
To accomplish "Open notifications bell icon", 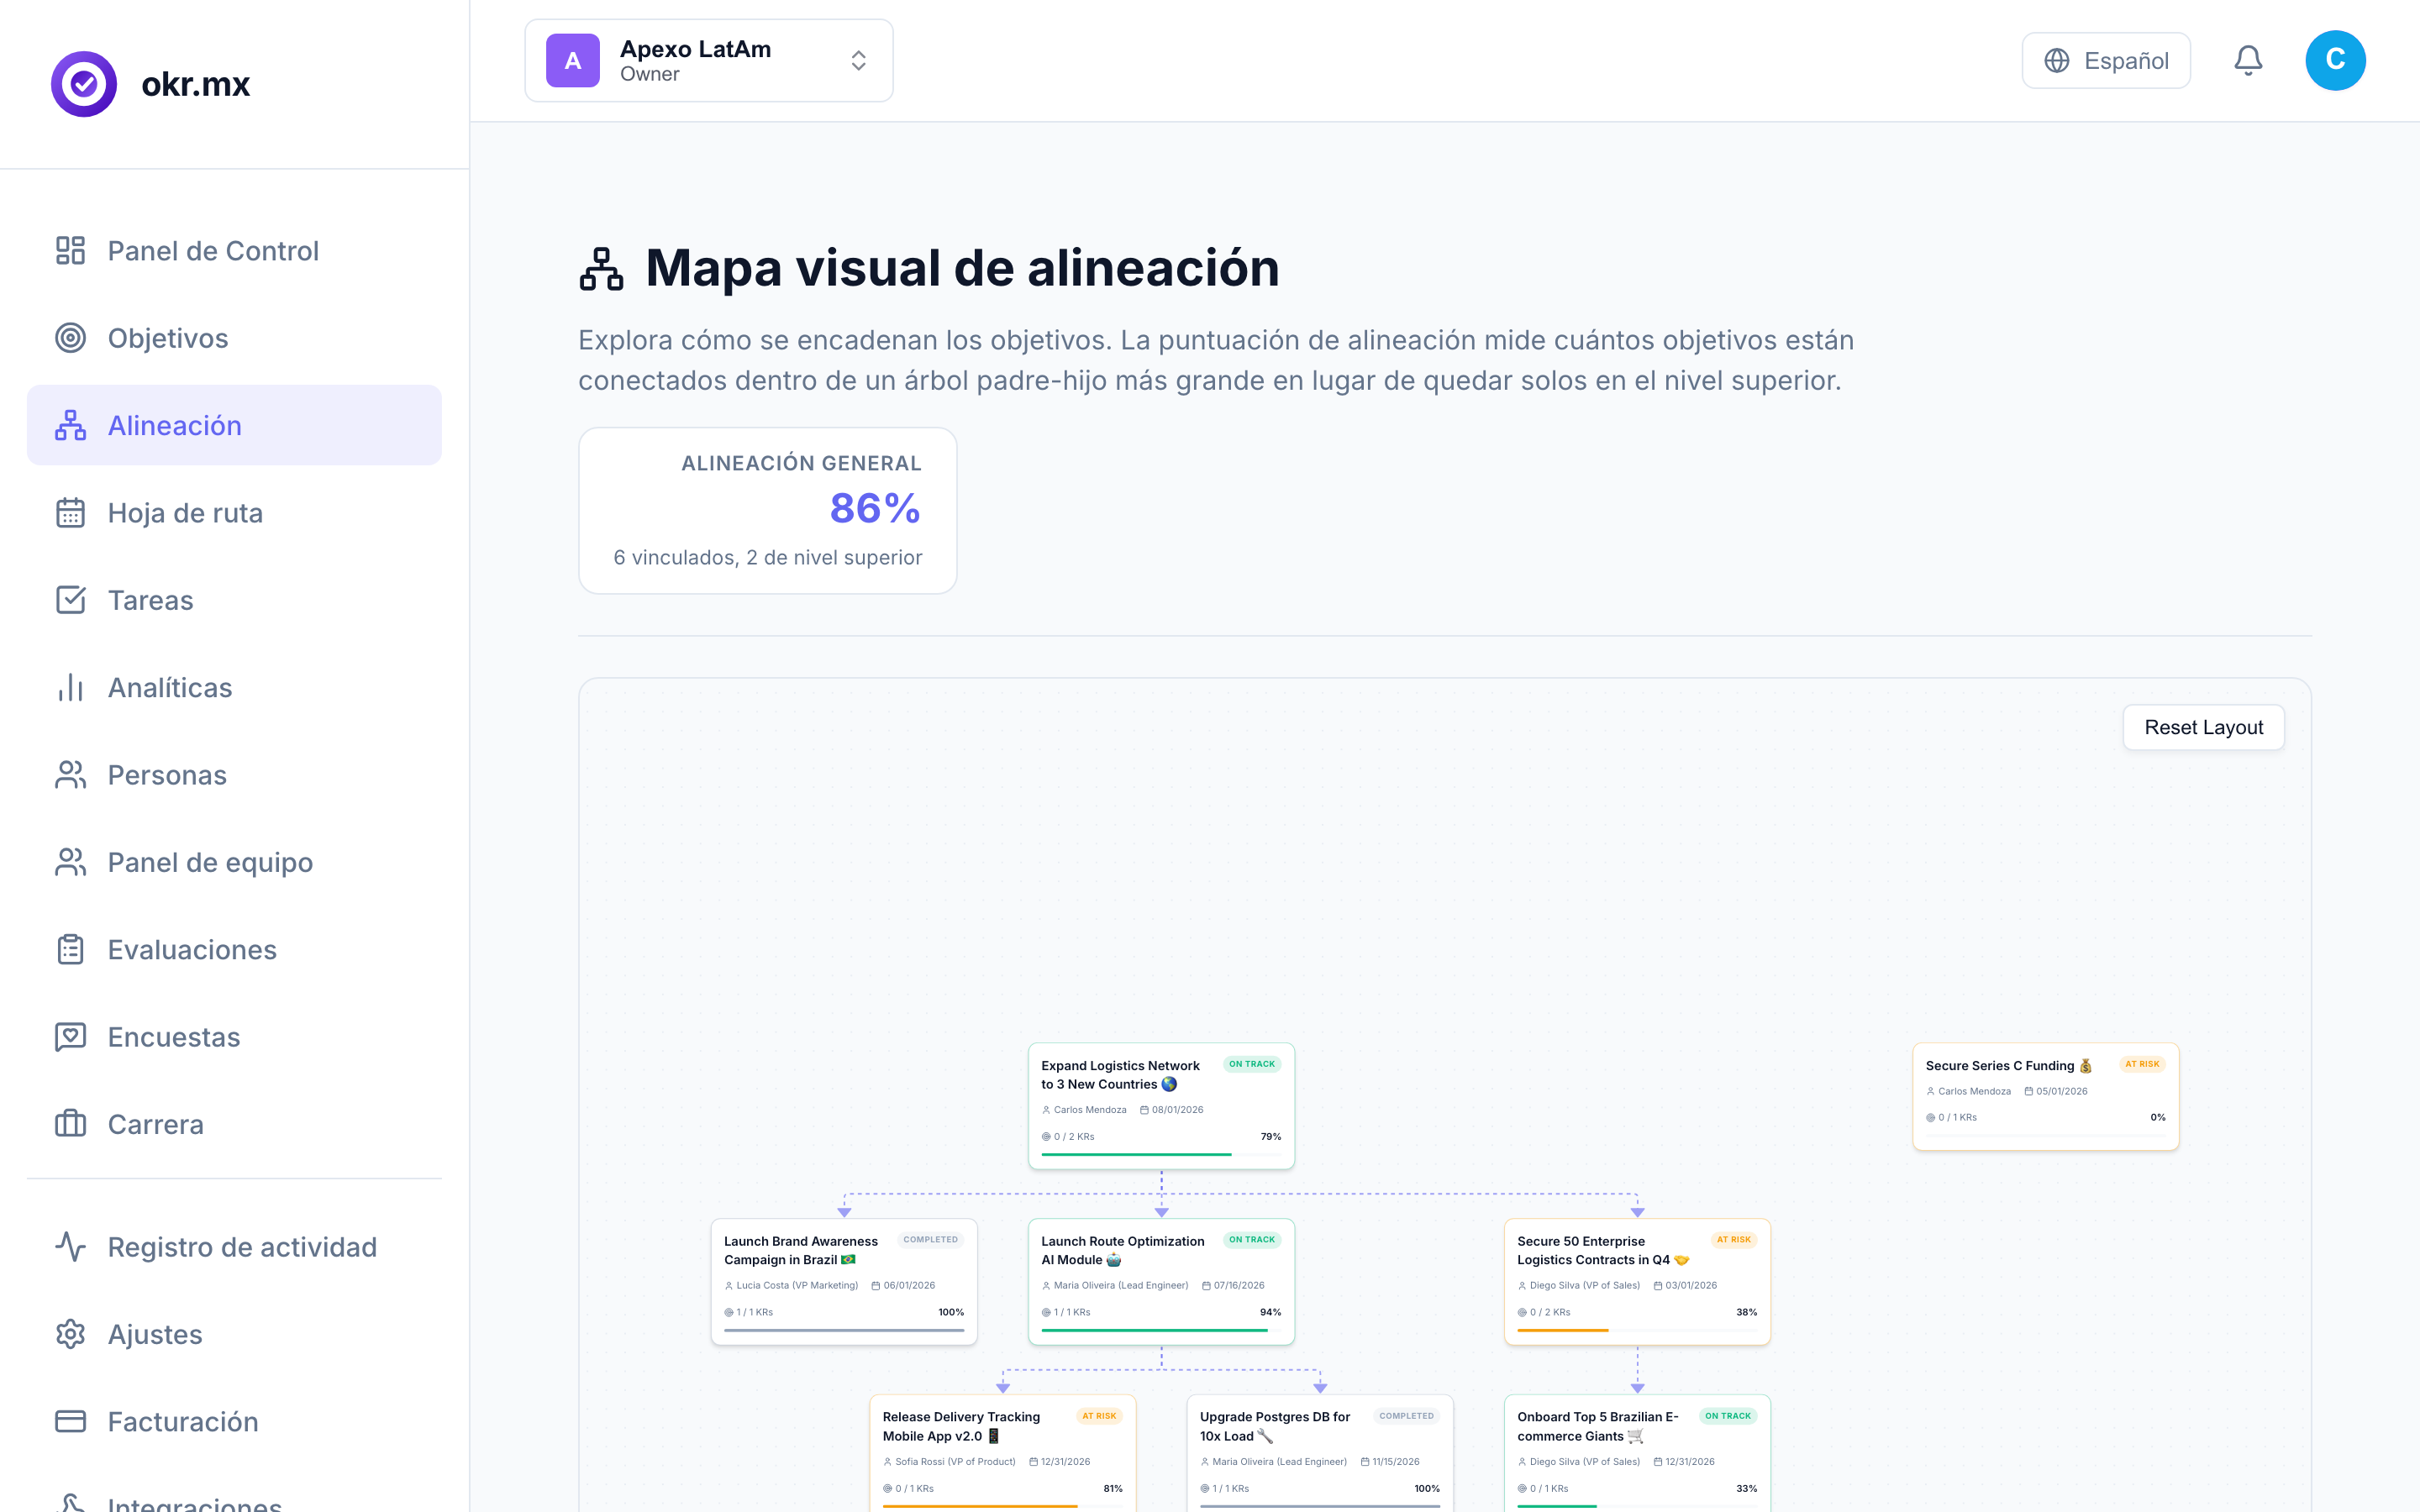I will 2248,61.
